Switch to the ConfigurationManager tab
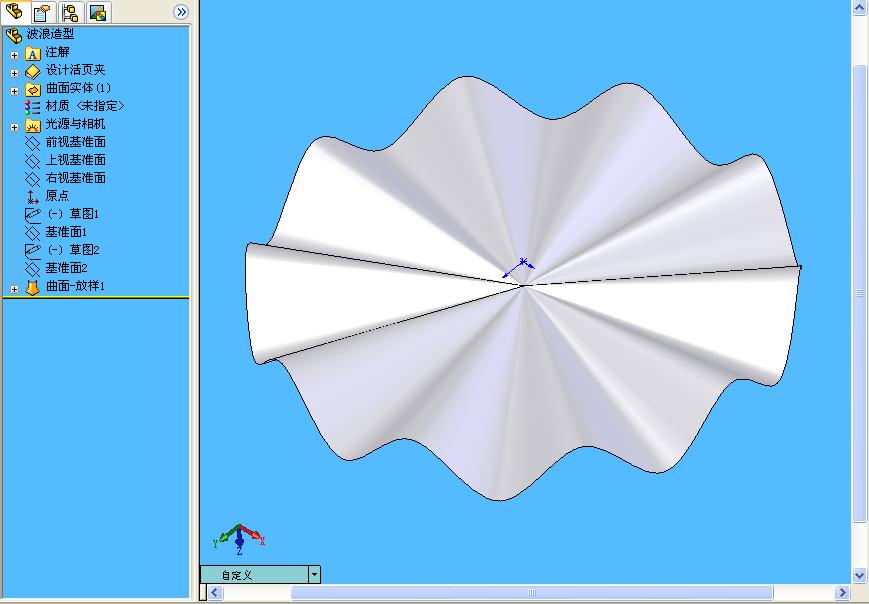 (70, 12)
